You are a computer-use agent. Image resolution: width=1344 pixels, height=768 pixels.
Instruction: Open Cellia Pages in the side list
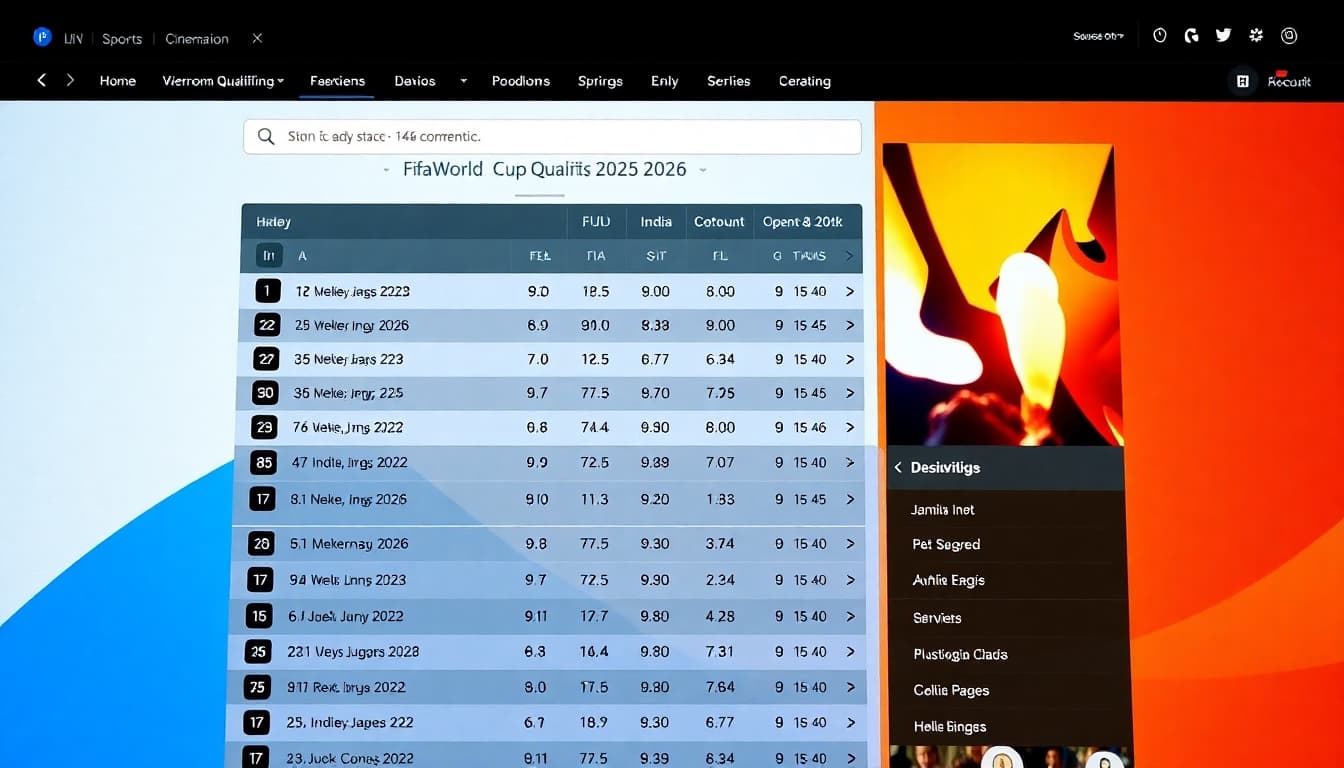[x=951, y=690]
